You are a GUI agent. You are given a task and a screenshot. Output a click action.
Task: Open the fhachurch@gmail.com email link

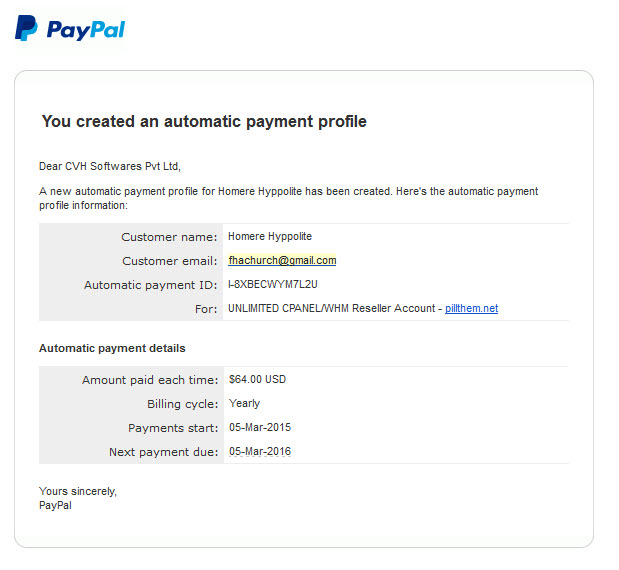click(282, 261)
